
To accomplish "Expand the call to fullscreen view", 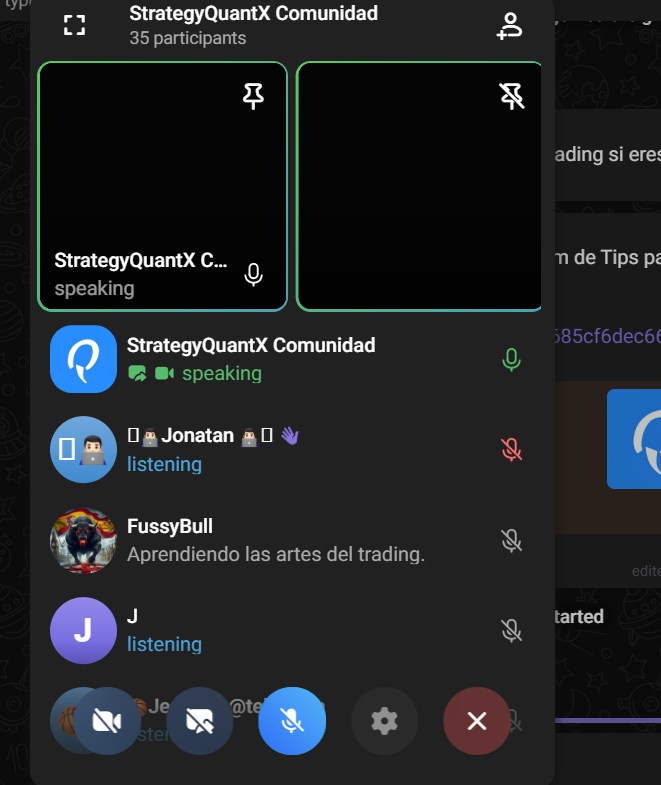I will pyautogui.click(x=74, y=25).
